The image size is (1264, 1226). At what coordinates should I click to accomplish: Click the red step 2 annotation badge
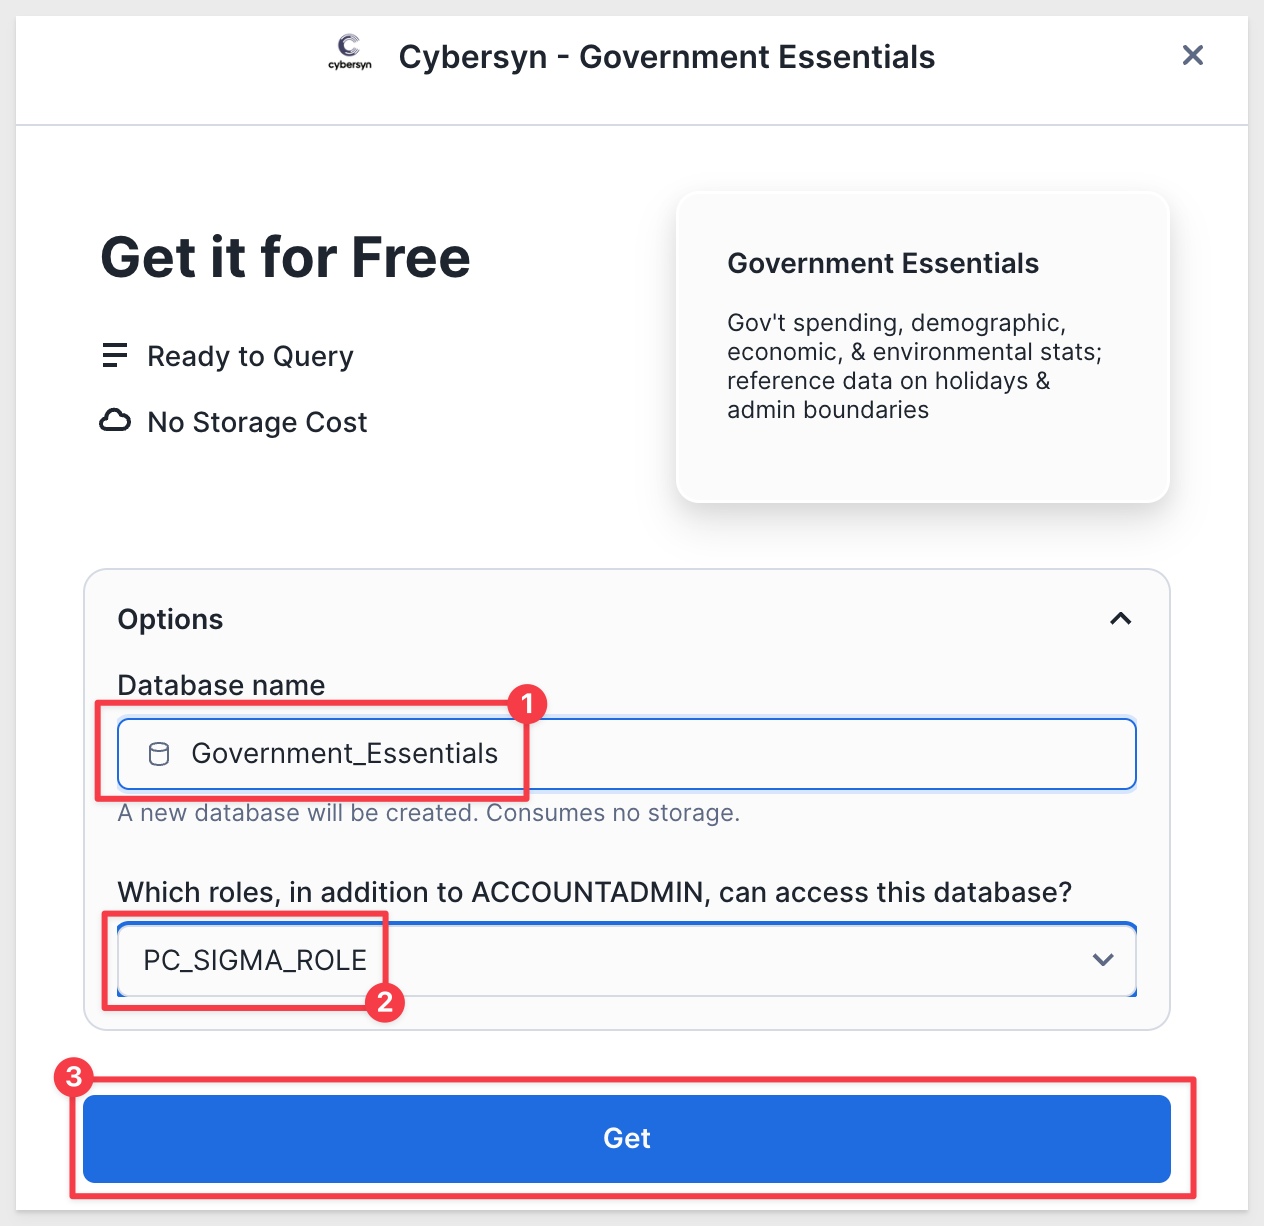(x=385, y=1002)
